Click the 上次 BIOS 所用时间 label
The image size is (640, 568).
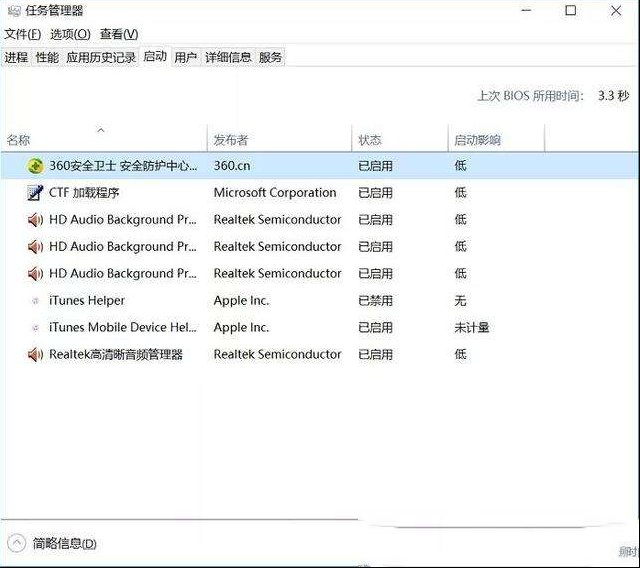pyautogui.click(x=531, y=96)
